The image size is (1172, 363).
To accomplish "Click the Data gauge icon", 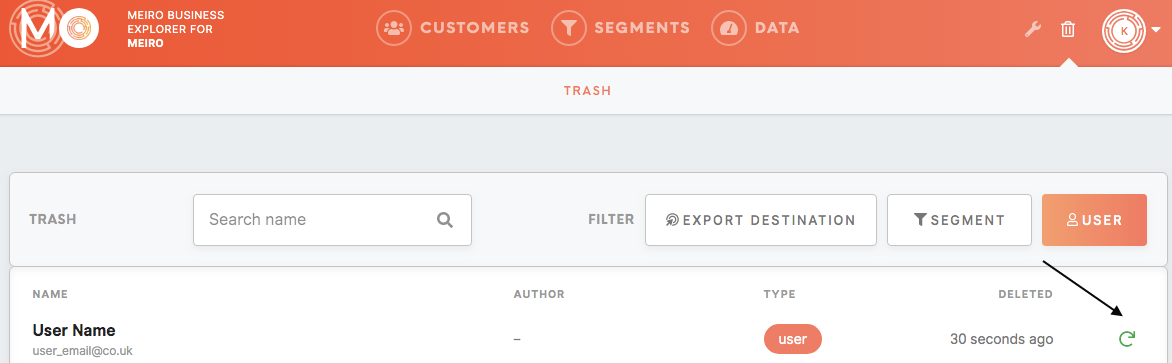I will pyautogui.click(x=729, y=28).
